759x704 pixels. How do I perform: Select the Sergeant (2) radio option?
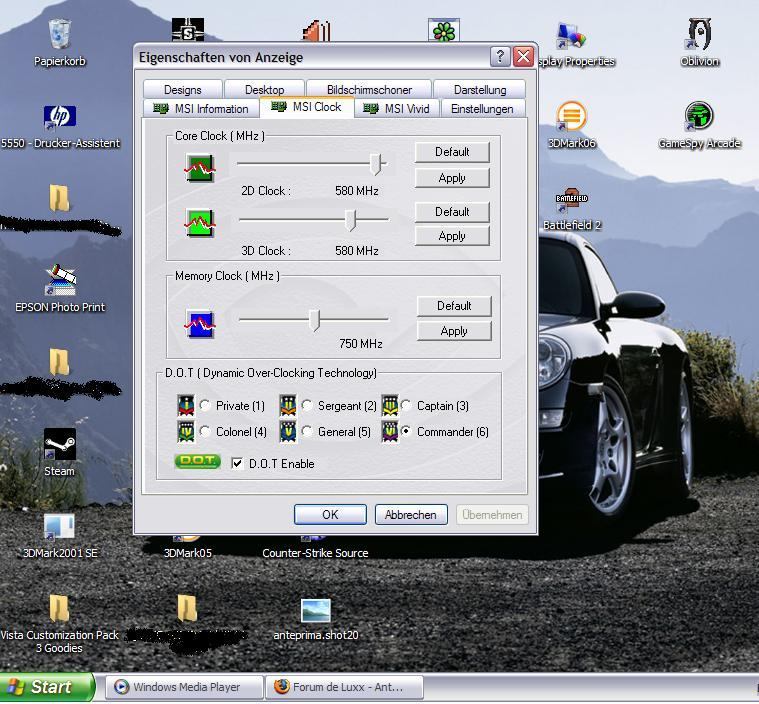(307, 405)
